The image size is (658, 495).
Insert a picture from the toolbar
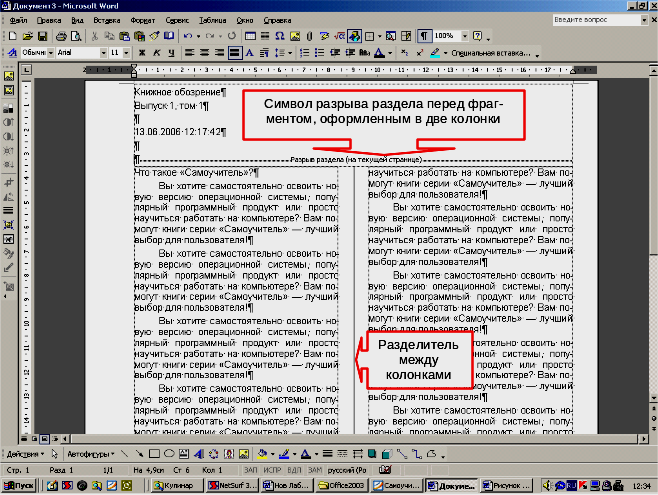295,36
